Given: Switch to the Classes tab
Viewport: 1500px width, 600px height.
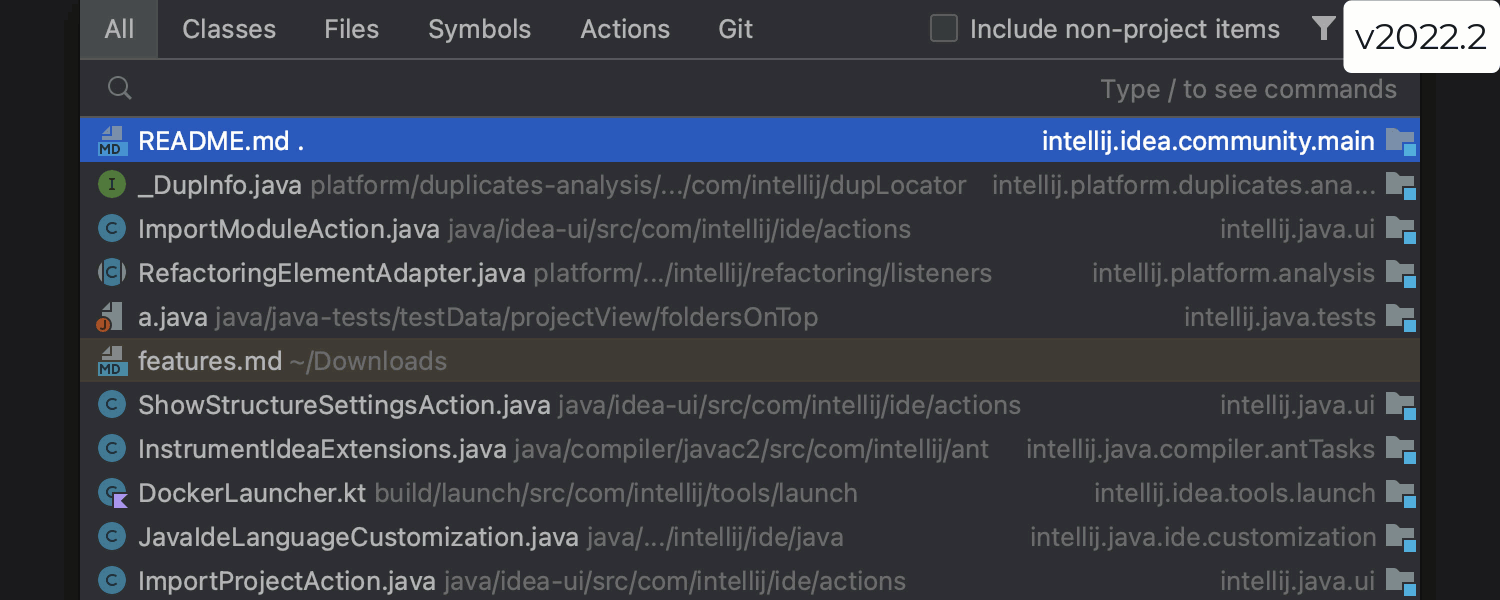Looking at the screenshot, I should click(229, 29).
